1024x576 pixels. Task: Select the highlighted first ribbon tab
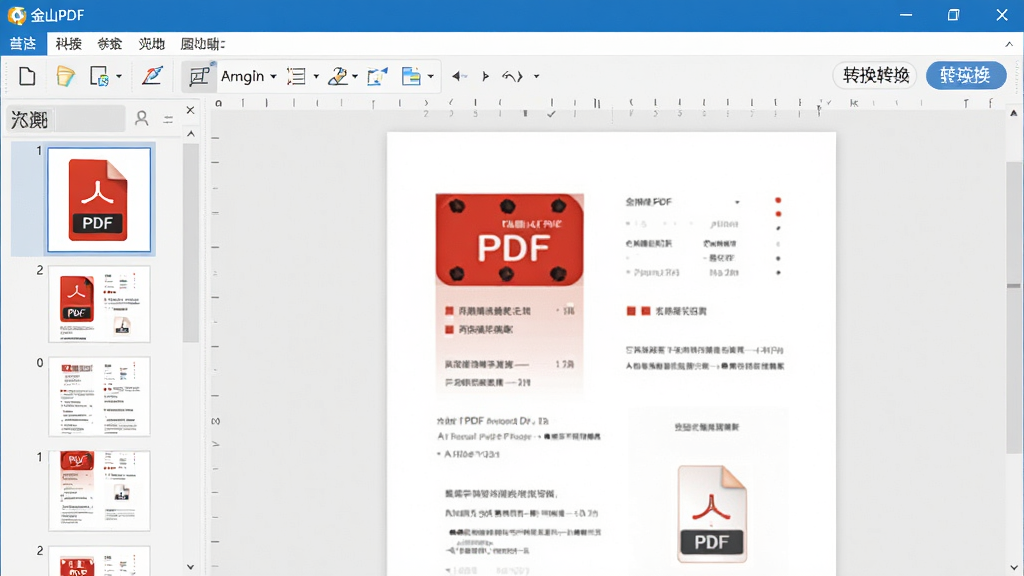click(23, 44)
